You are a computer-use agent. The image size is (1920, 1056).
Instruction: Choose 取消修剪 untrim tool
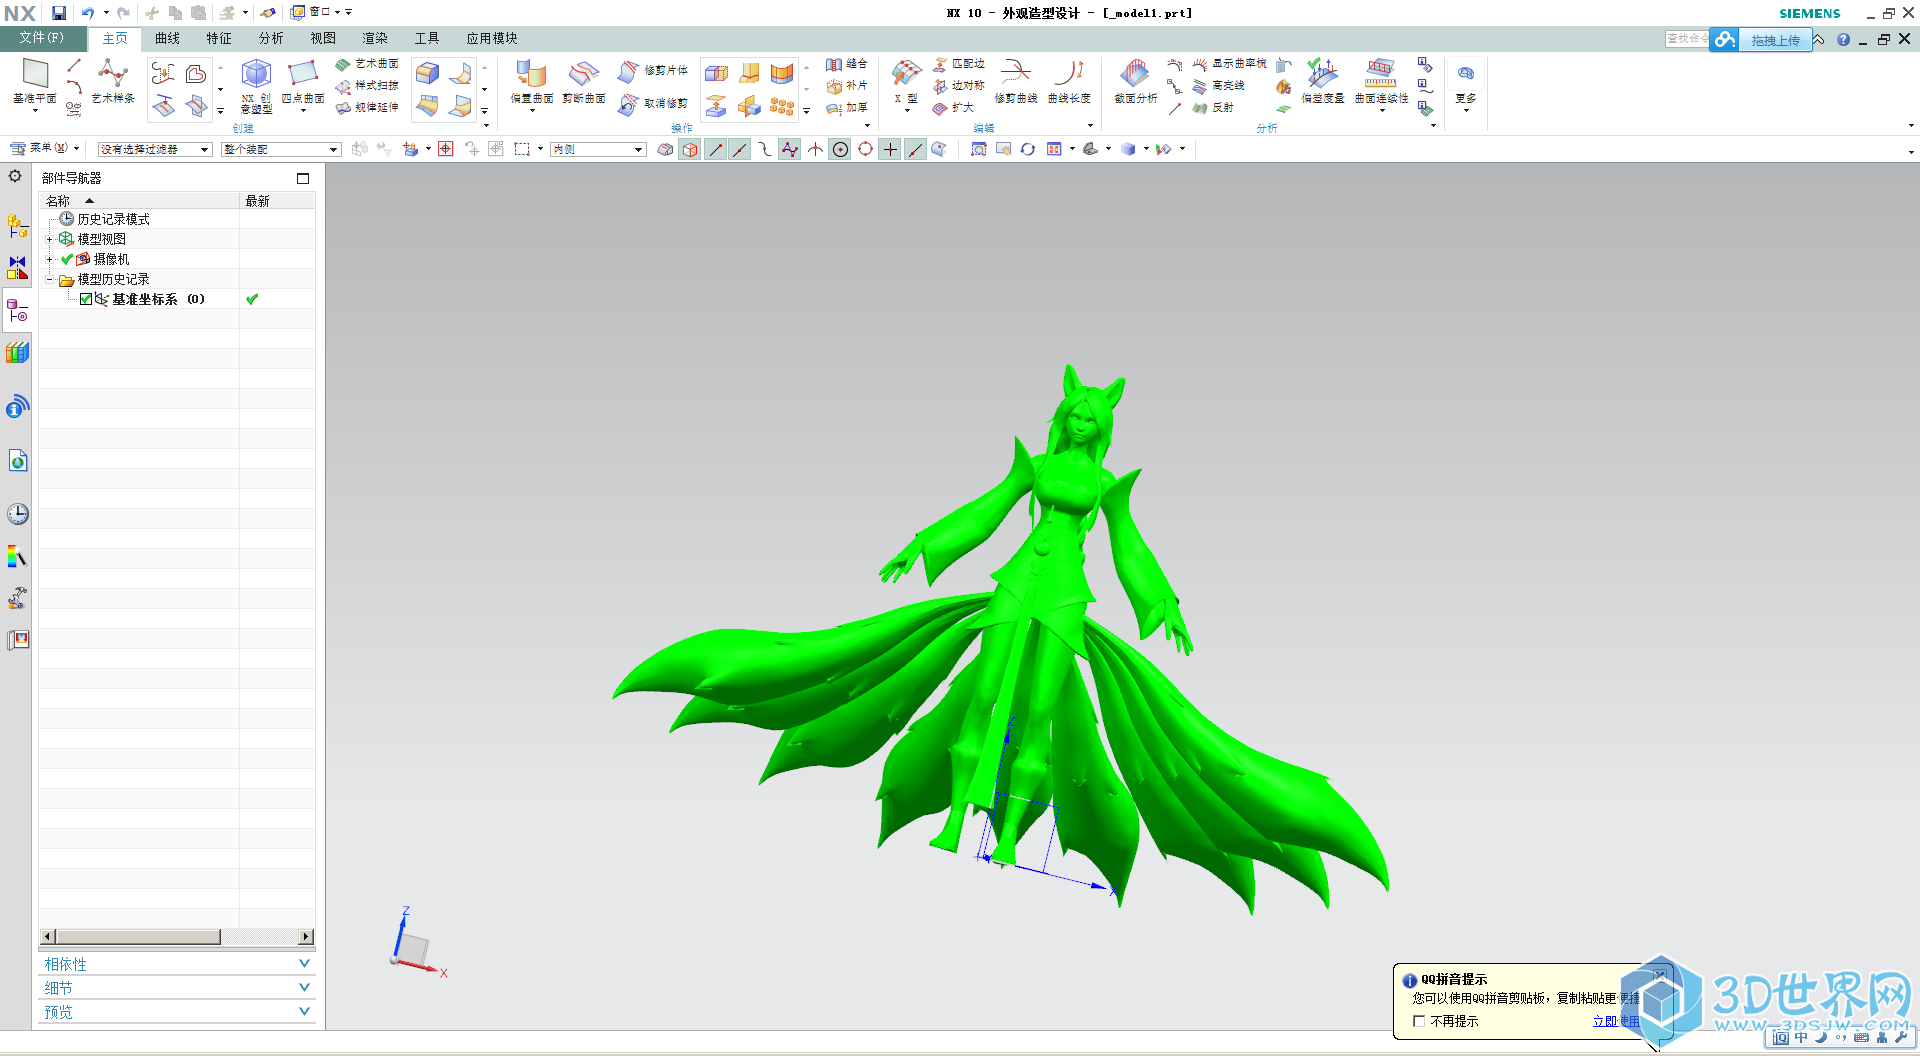(x=653, y=104)
